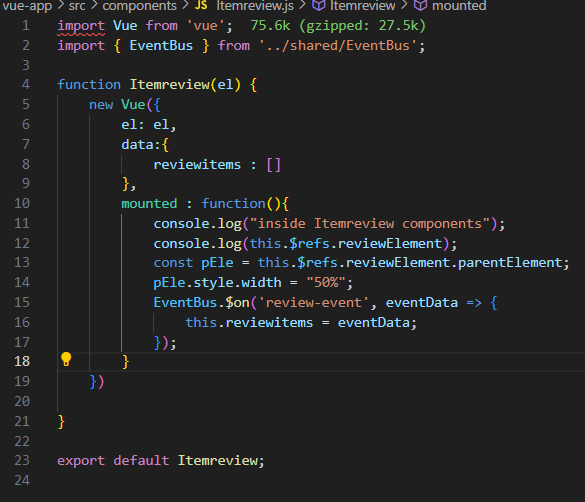This screenshot has height=502, width=585.
Task: Click export default Itemreview statement
Action: tap(161, 461)
